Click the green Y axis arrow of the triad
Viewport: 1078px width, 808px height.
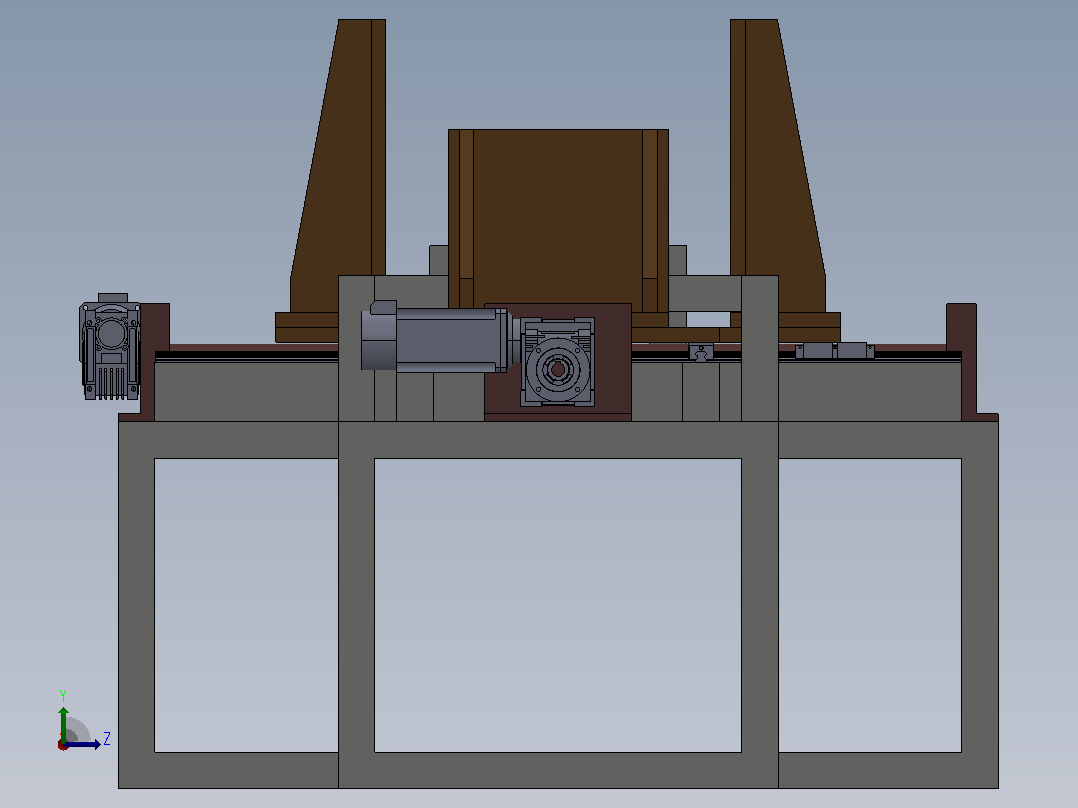click(63, 723)
